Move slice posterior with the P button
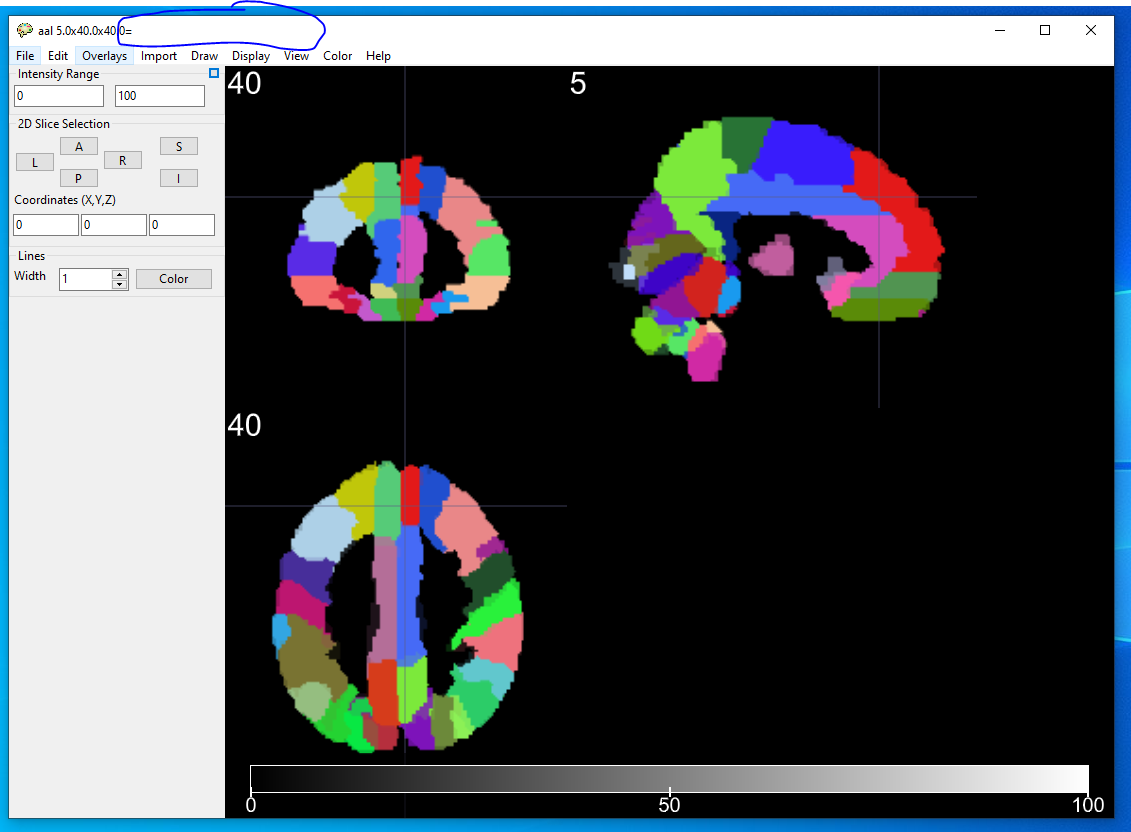The image size is (1131, 832). (x=79, y=178)
